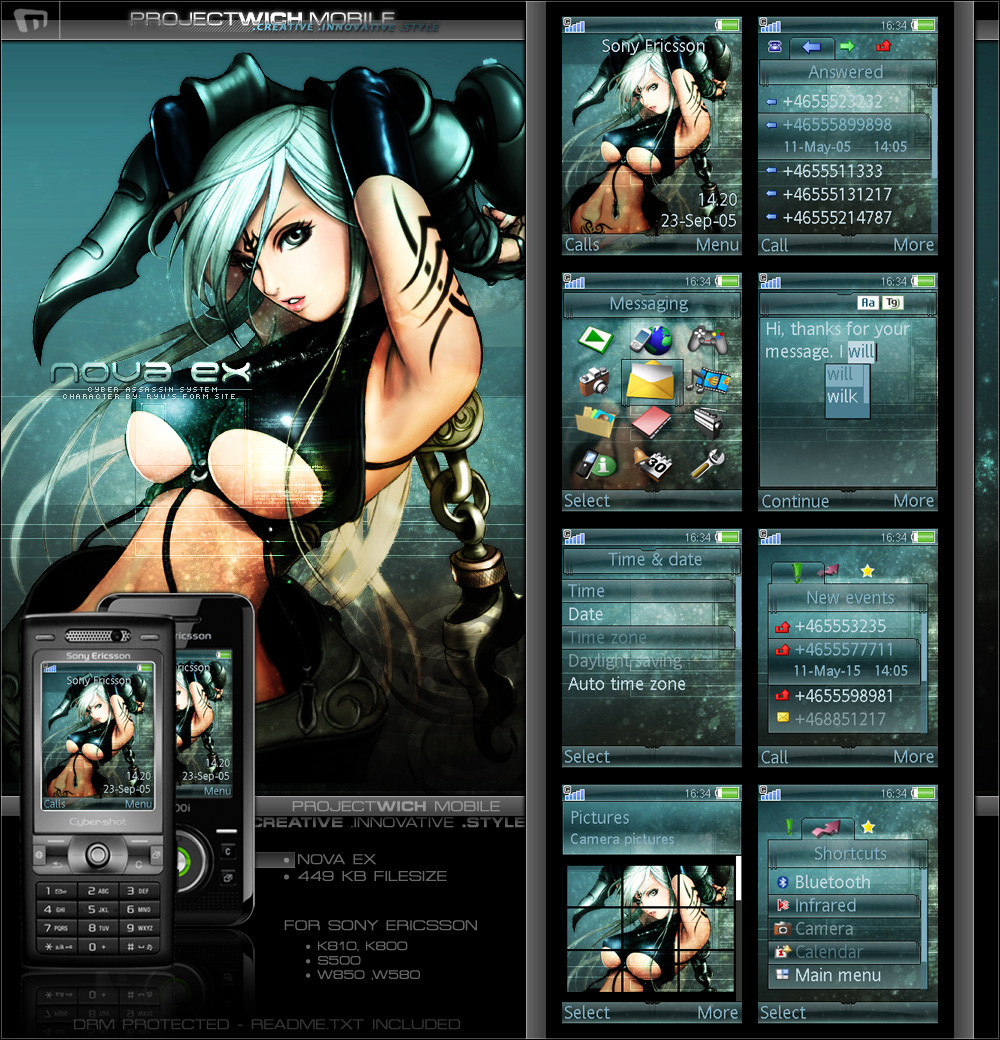
Task: Select Bluetooth shortcut entry
Action: click(845, 882)
